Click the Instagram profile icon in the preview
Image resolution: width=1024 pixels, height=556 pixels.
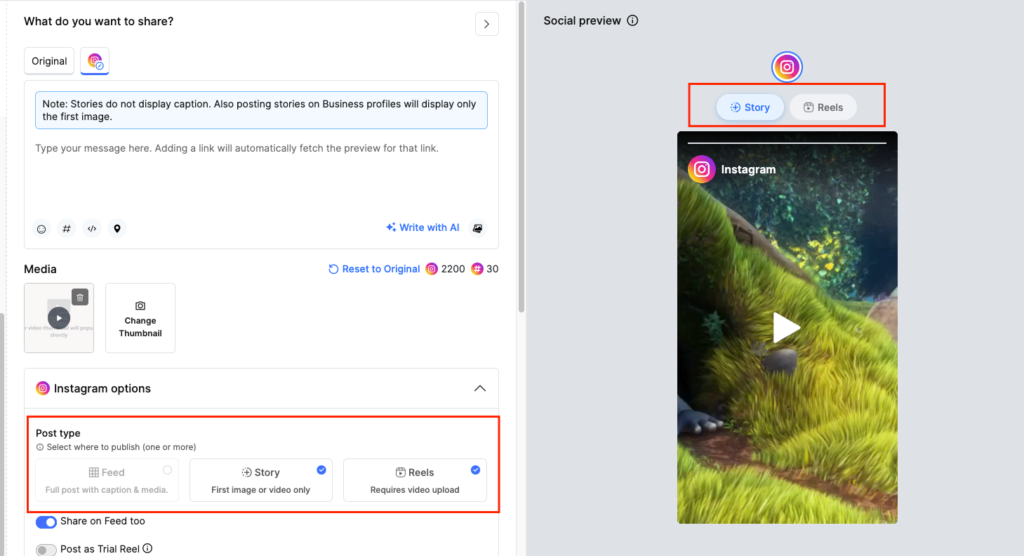click(x=701, y=169)
